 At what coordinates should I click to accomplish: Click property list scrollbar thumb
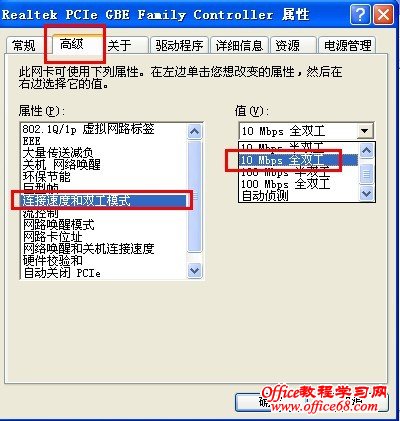pos(194,197)
